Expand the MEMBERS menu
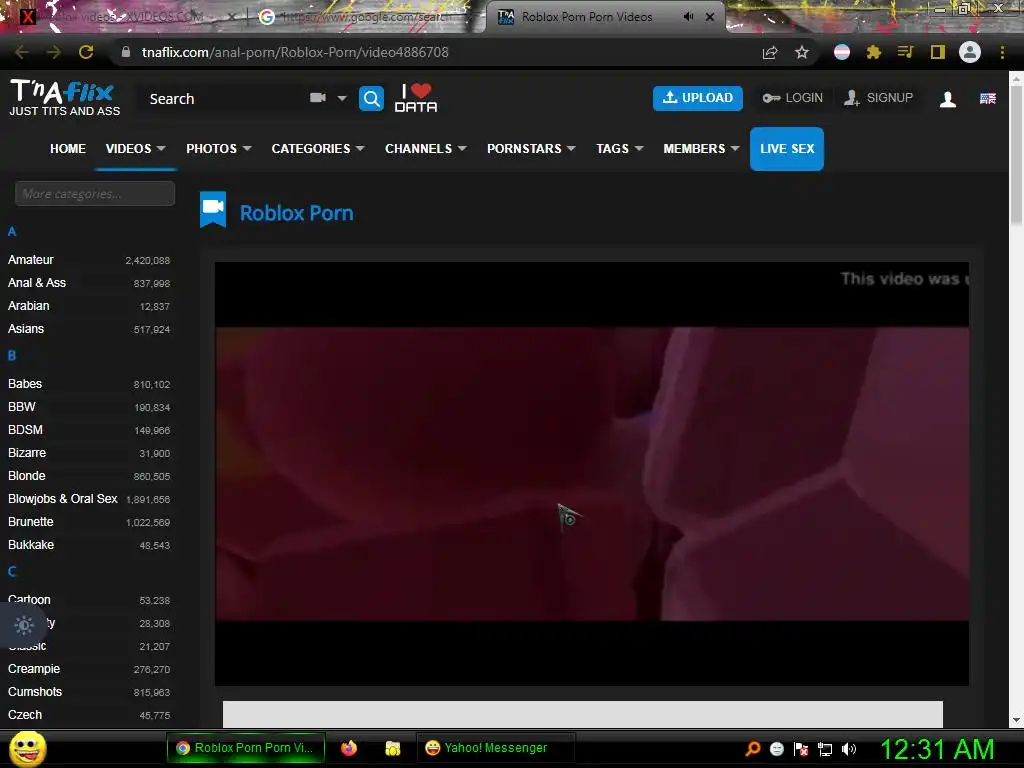Screen dimensions: 1024x768 click(x=701, y=149)
